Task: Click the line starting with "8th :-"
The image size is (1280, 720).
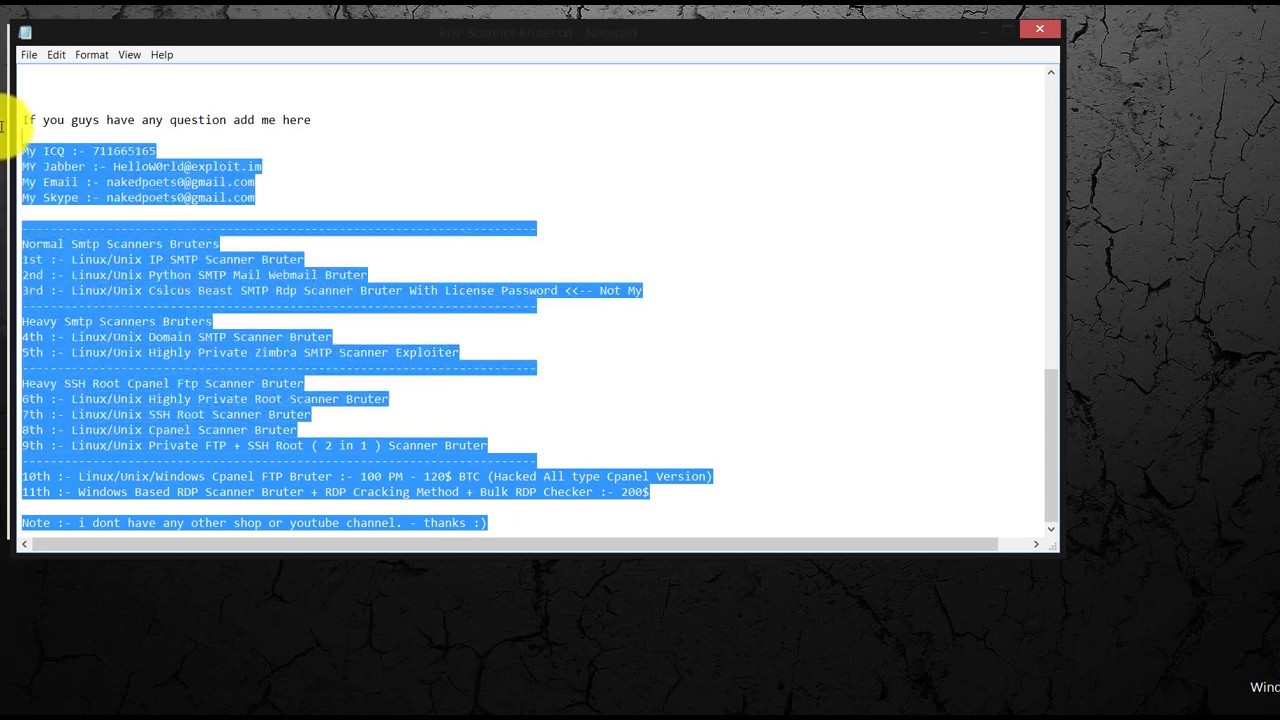Action: tap(159, 430)
